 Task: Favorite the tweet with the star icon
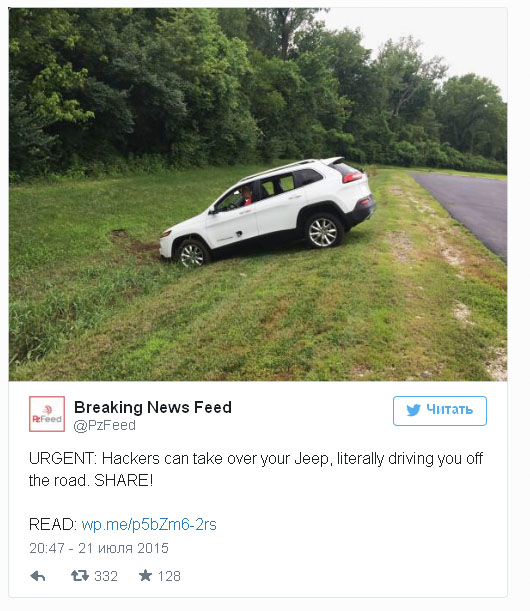point(145,575)
